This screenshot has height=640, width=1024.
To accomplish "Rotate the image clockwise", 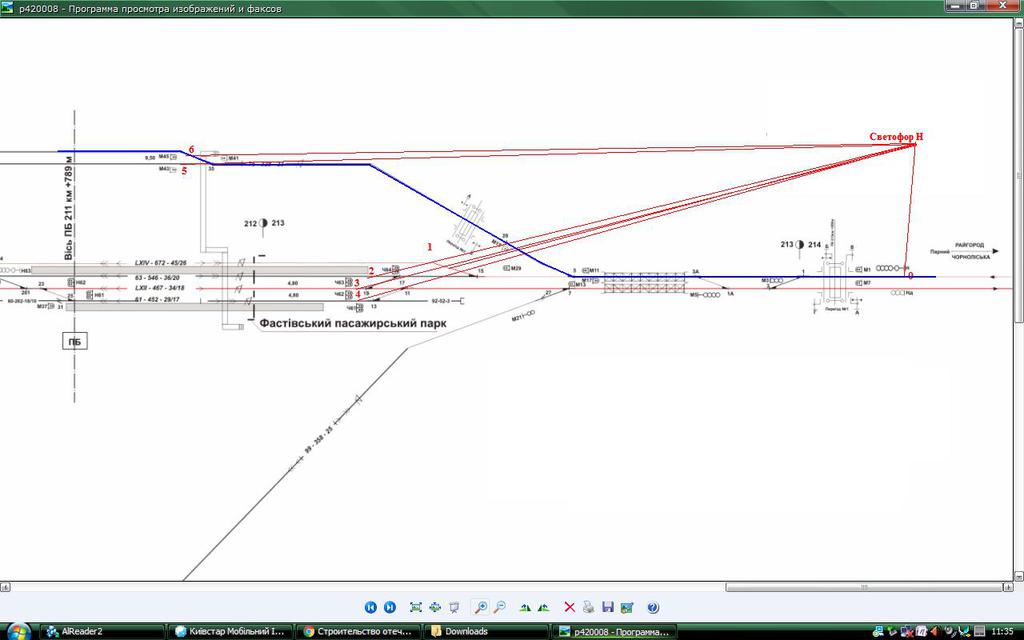I will [x=525, y=607].
